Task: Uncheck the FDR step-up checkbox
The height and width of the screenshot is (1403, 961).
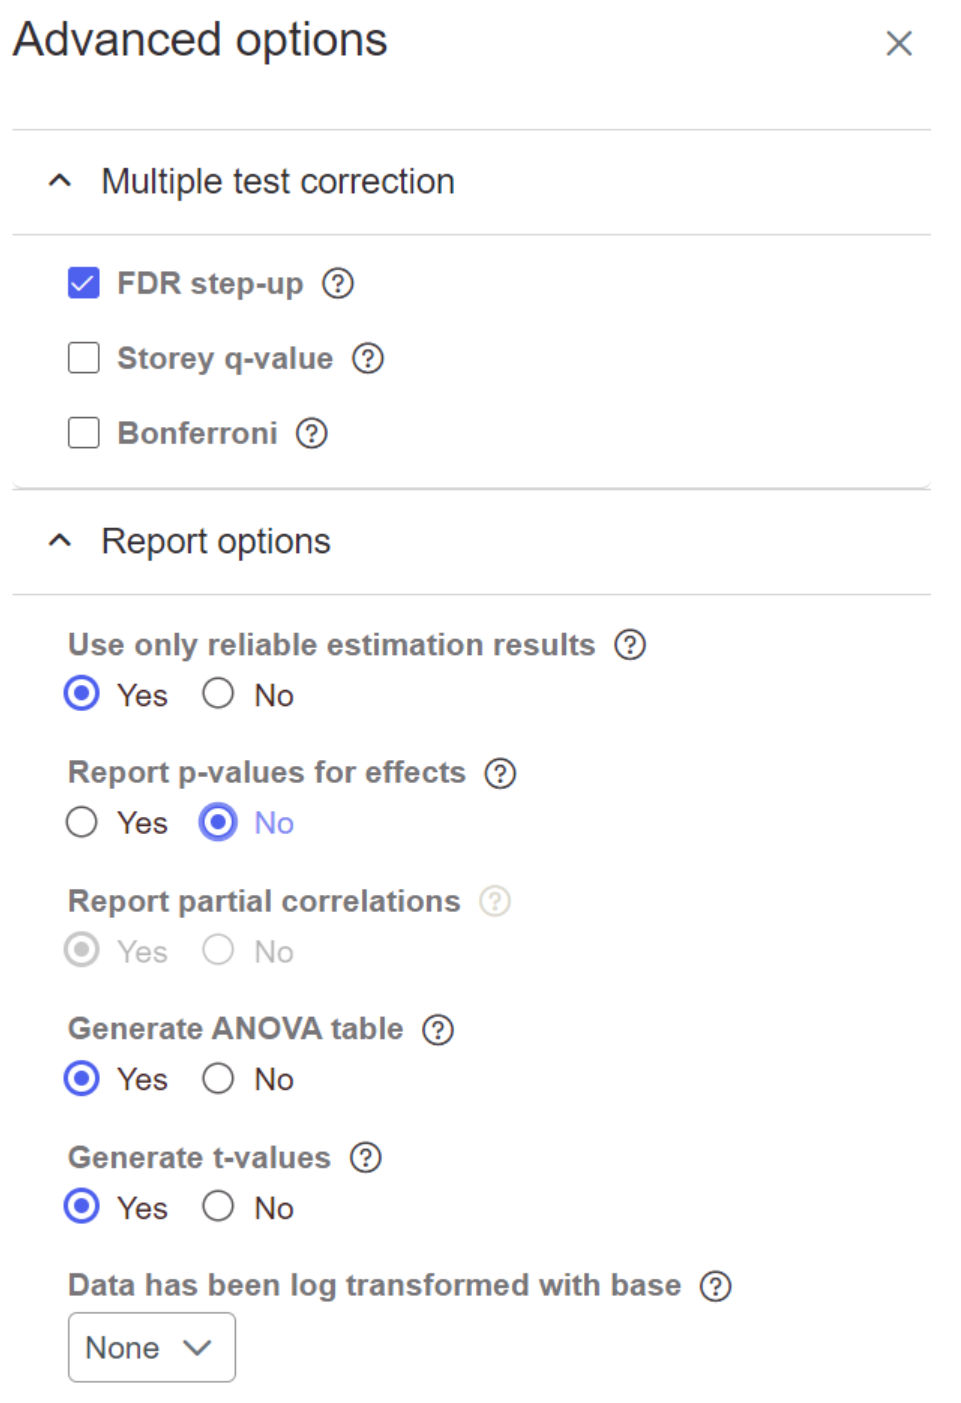Action: pyautogui.click(x=84, y=284)
